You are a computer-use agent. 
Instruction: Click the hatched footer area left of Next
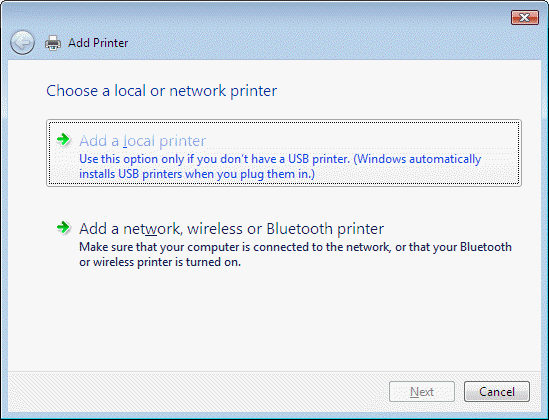coord(198,392)
